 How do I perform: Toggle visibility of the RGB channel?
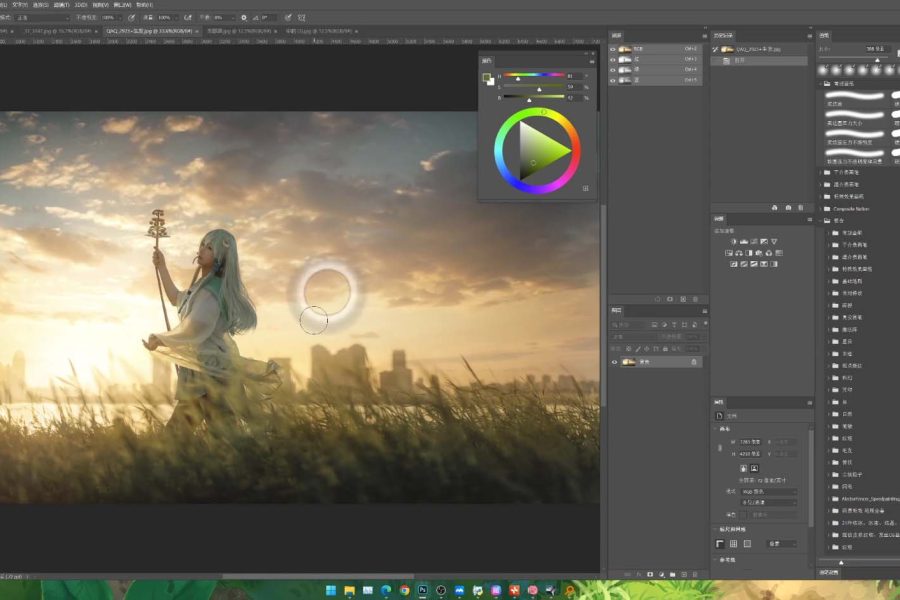coord(614,48)
